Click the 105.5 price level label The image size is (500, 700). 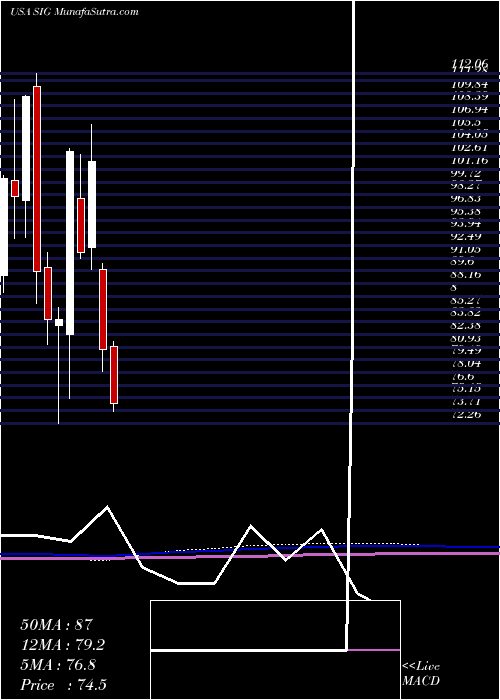[x=465, y=122]
